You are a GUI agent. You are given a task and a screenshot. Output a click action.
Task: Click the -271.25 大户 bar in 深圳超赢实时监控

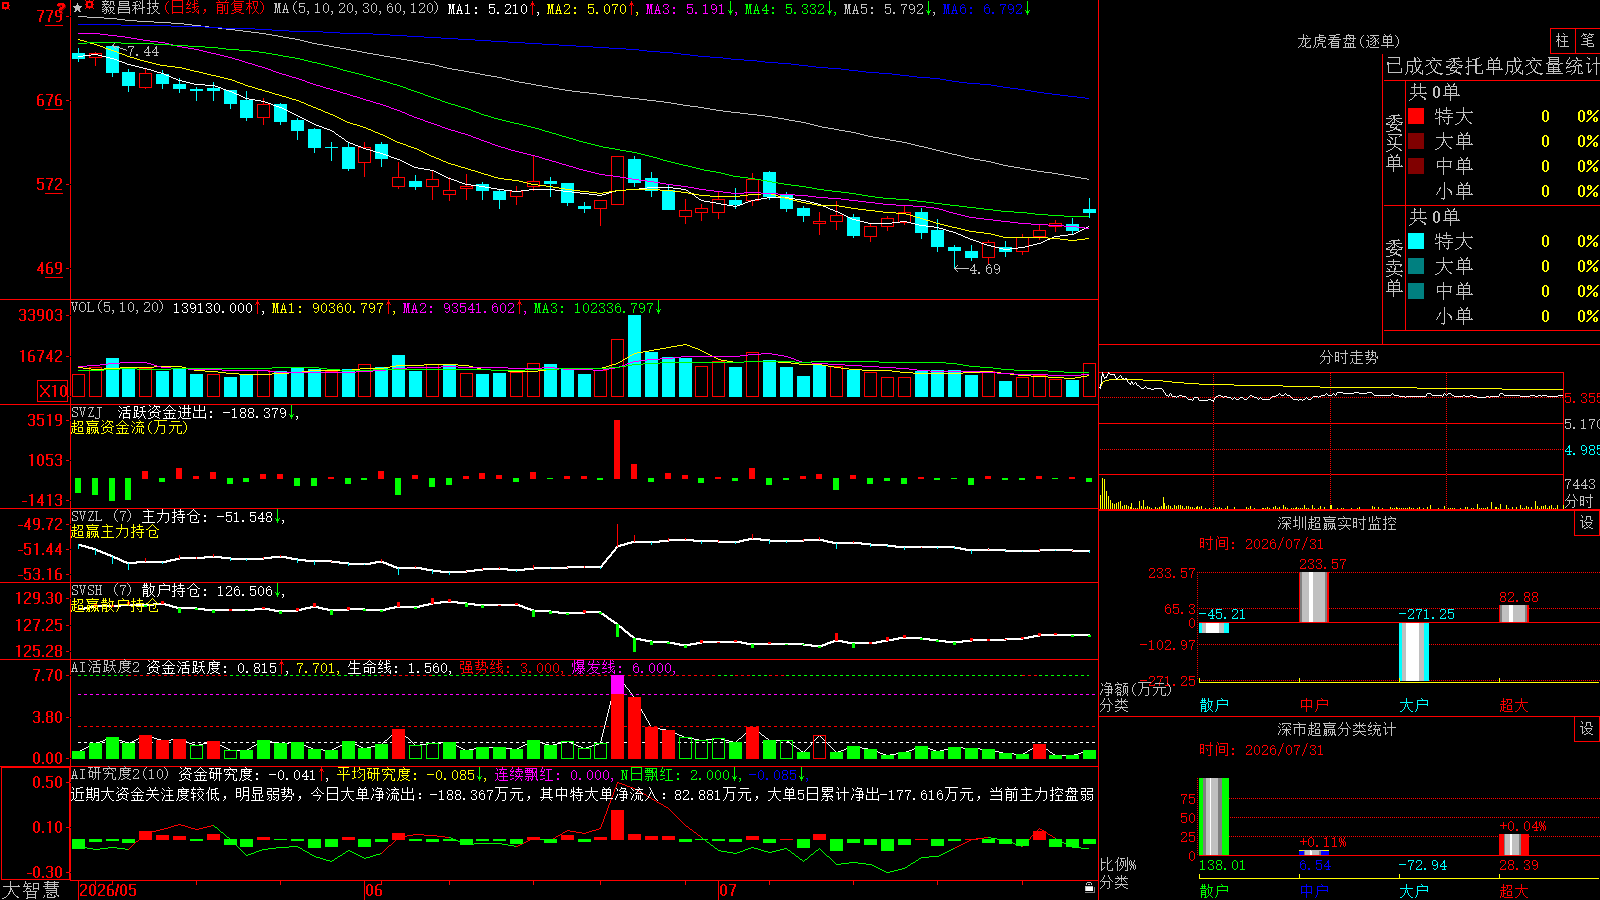click(1414, 651)
